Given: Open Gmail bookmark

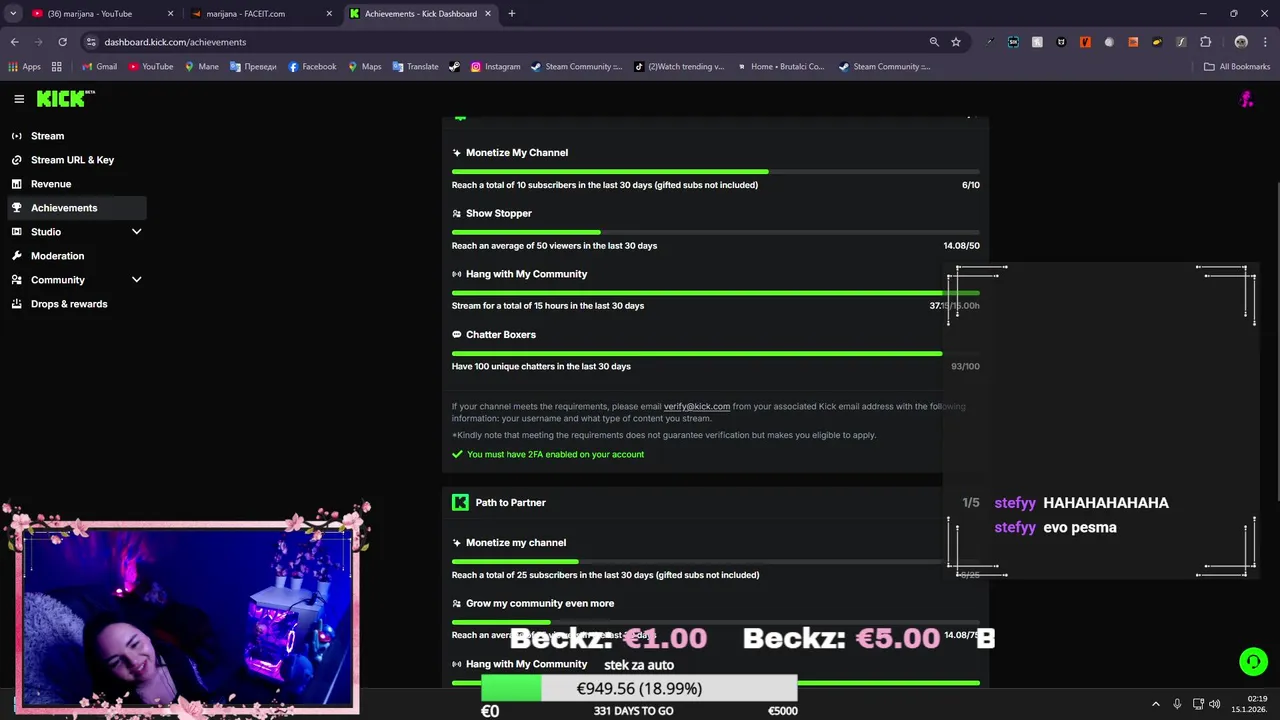Looking at the screenshot, I should [x=99, y=67].
